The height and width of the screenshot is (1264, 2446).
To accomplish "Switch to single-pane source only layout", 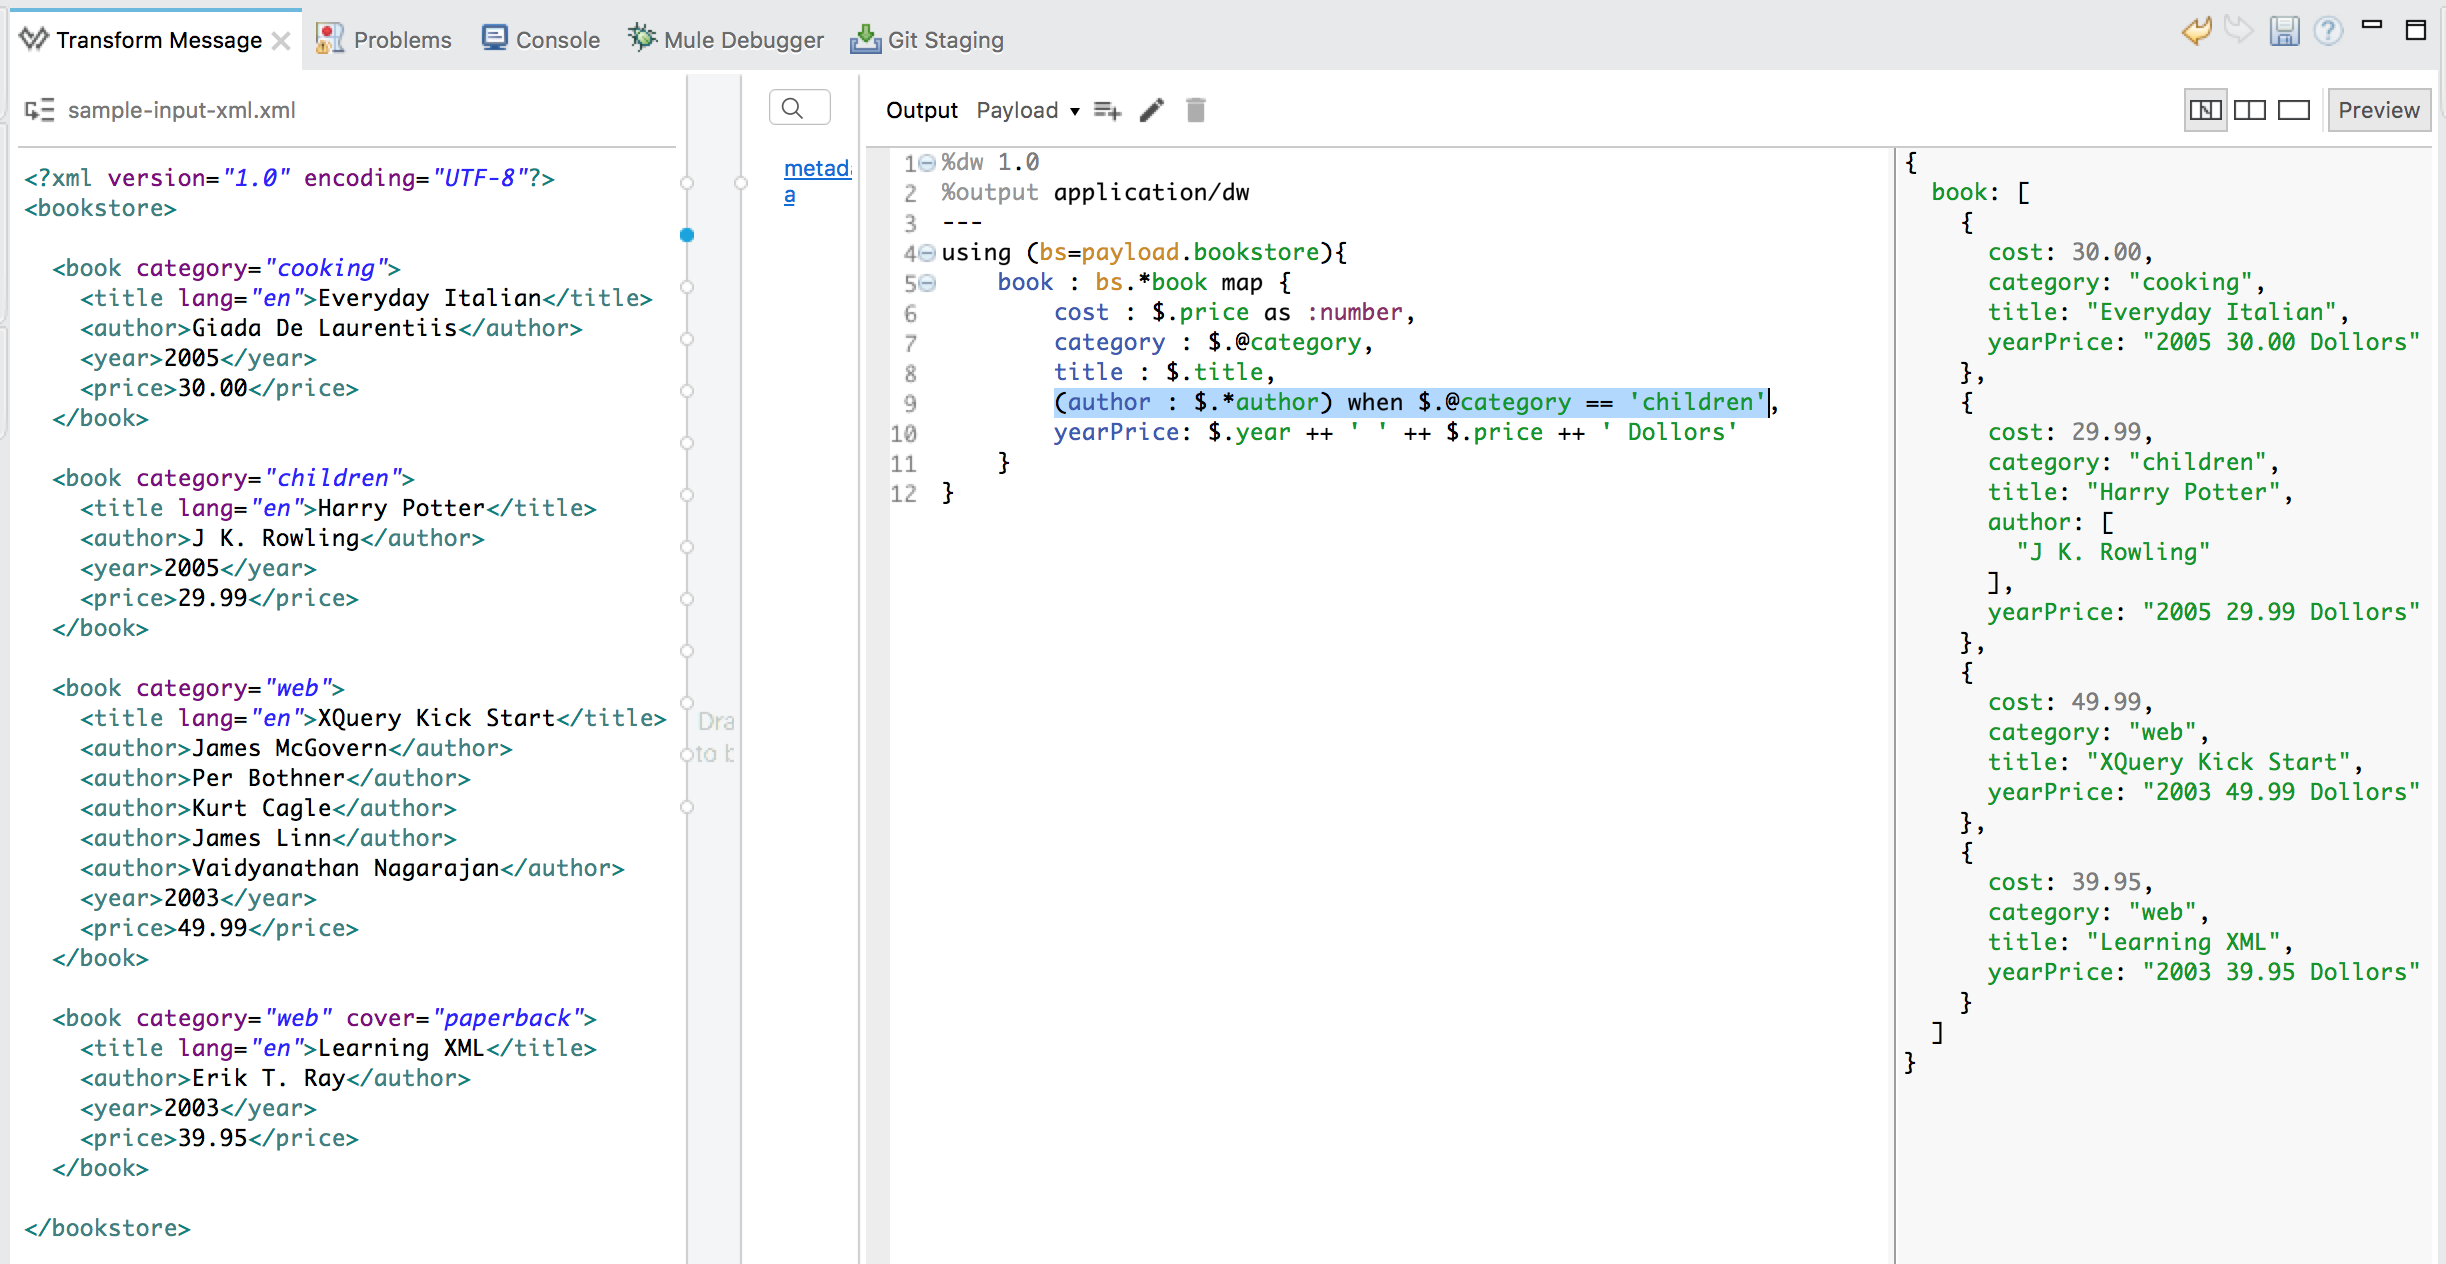I will 2293,110.
